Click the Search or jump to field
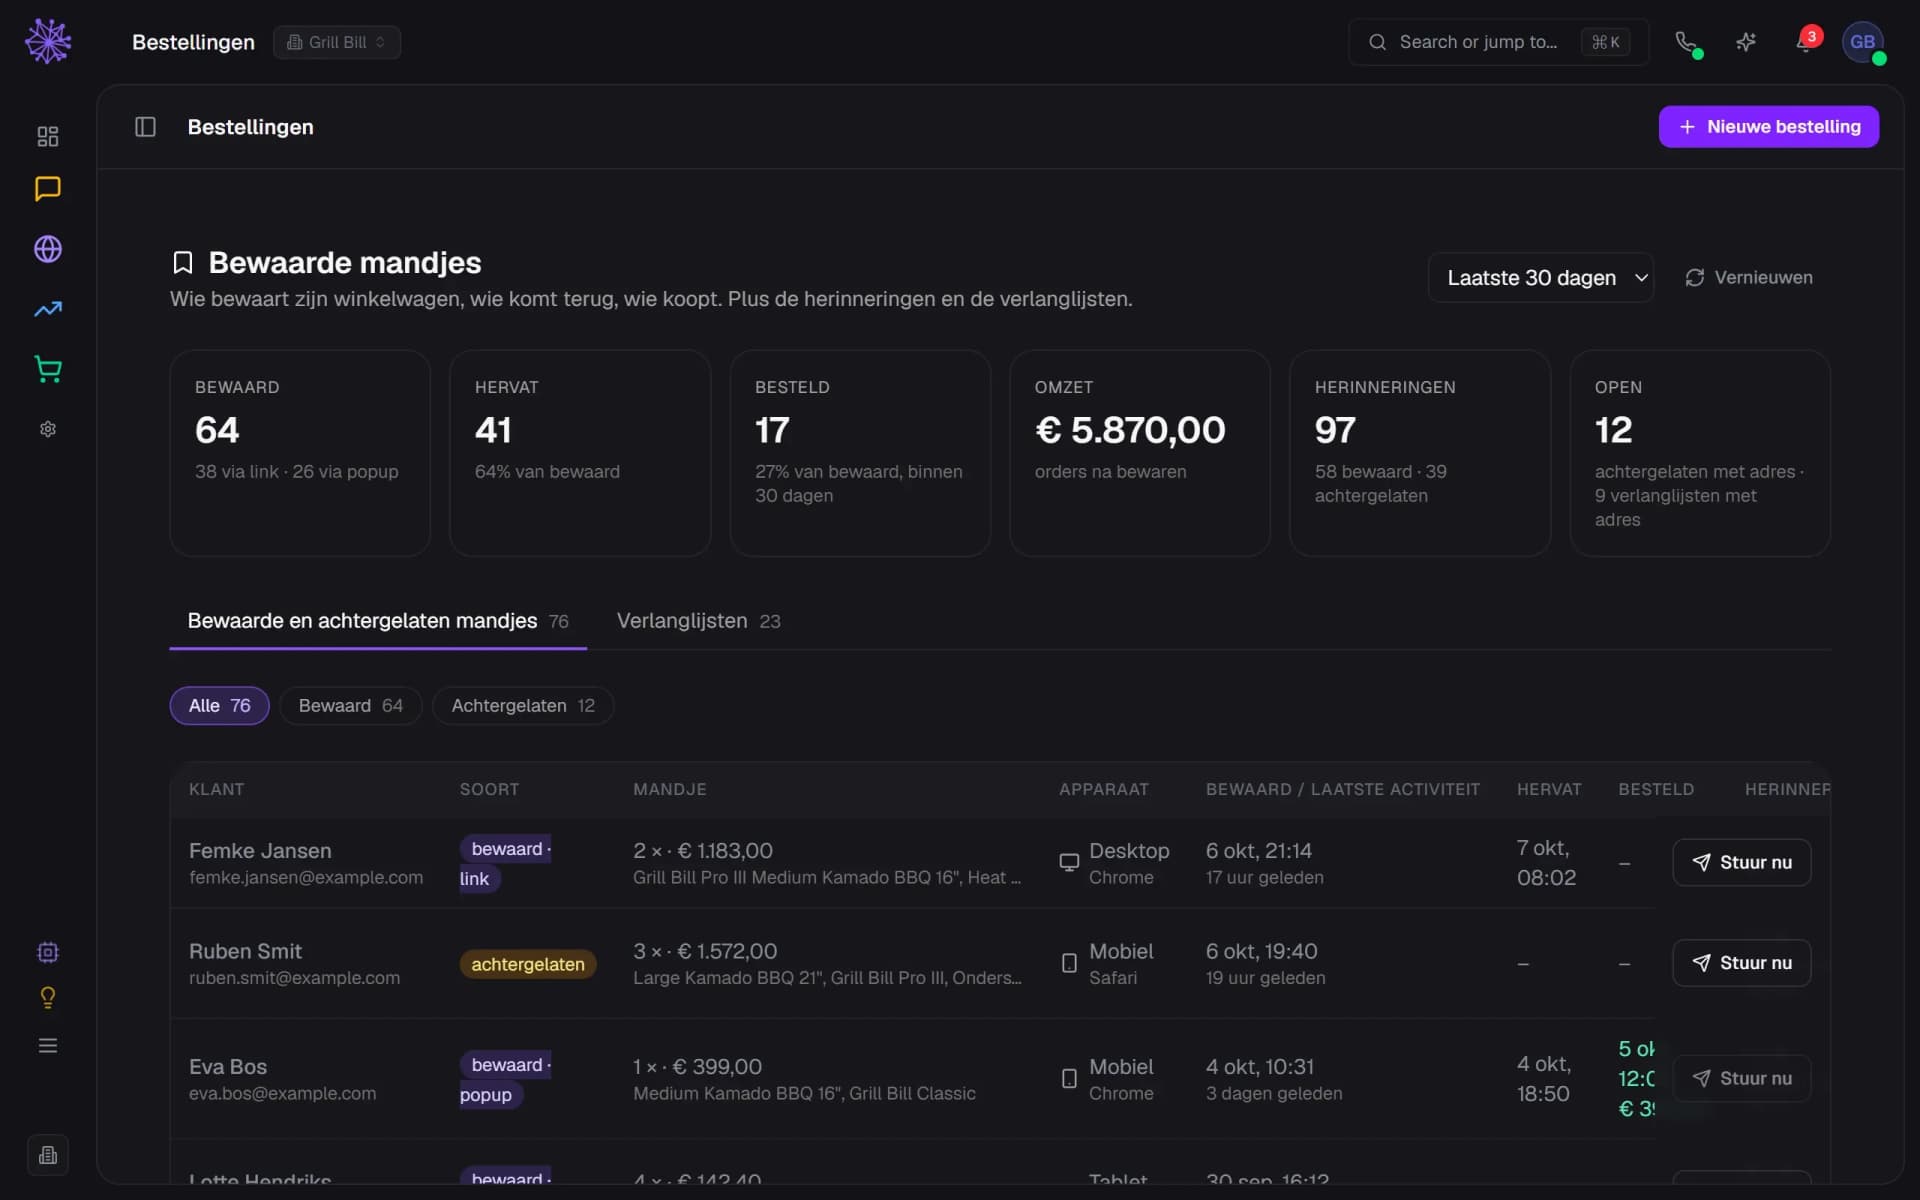 click(x=1498, y=42)
